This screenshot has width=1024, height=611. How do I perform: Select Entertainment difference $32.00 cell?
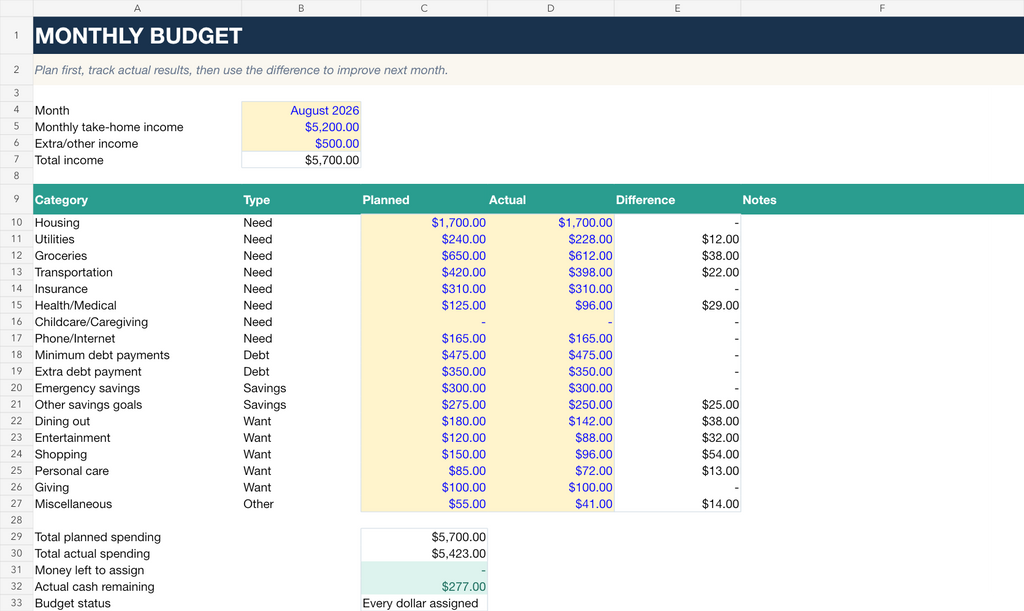pos(677,437)
